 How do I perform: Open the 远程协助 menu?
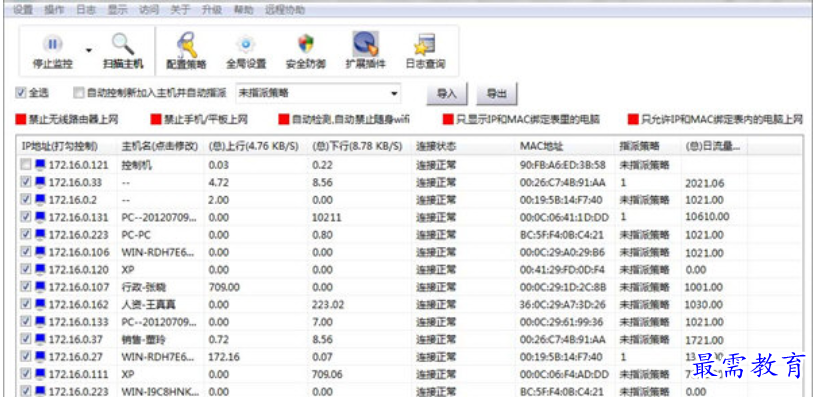[284, 10]
